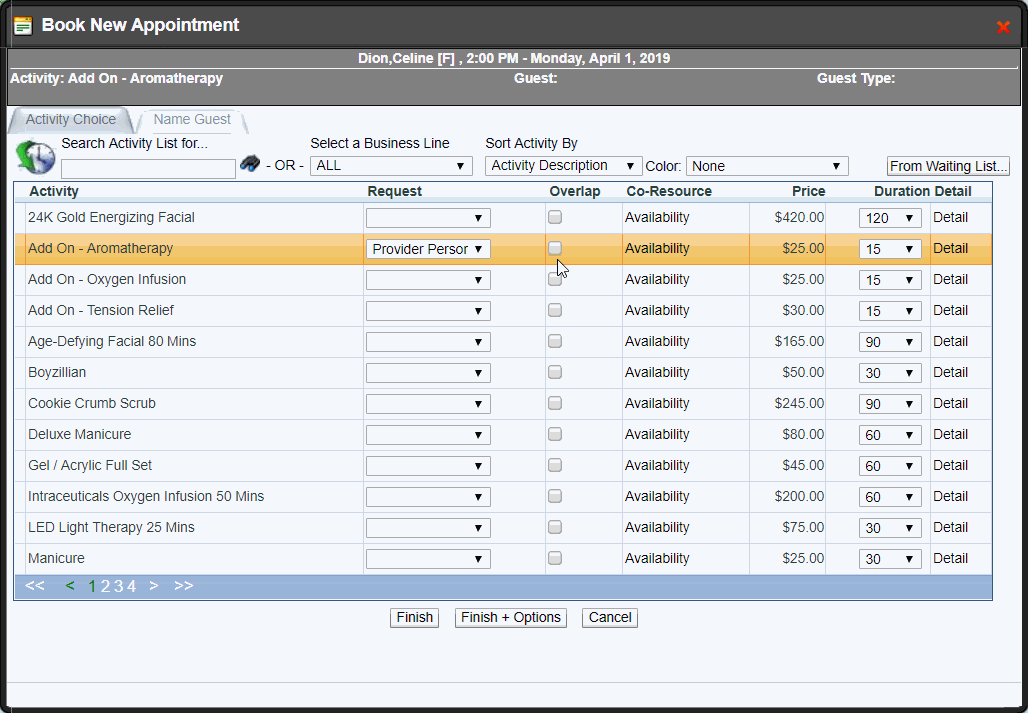The width and height of the screenshot is (1028, 713).
Task: Open Detail for Add On - Aromatherapy
Action: coord(951,248)
